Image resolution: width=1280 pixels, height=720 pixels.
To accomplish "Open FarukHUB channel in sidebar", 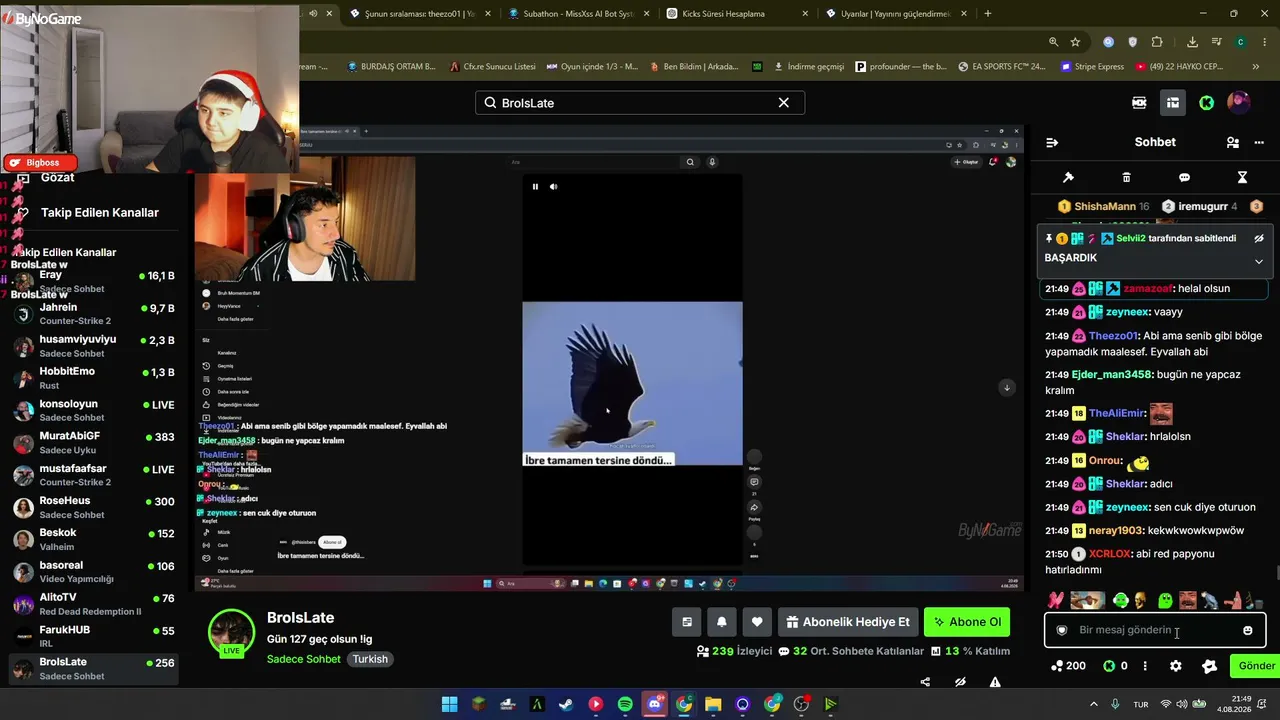I will [95, 637].
